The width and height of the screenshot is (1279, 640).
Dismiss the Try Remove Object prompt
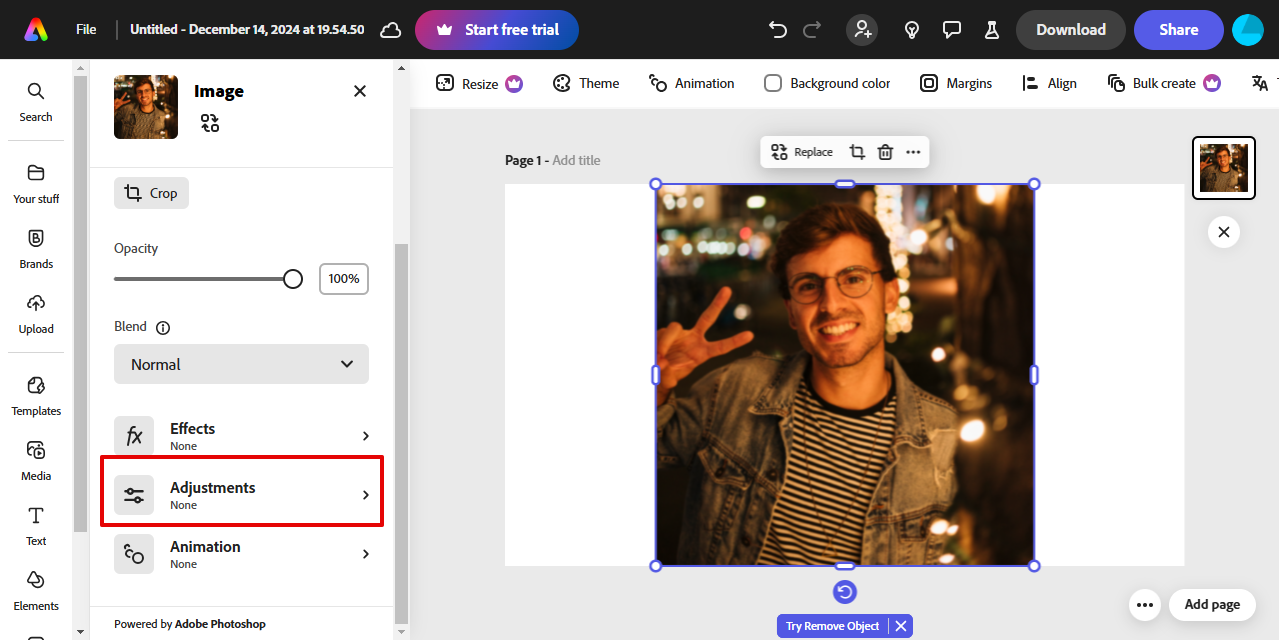901,626
